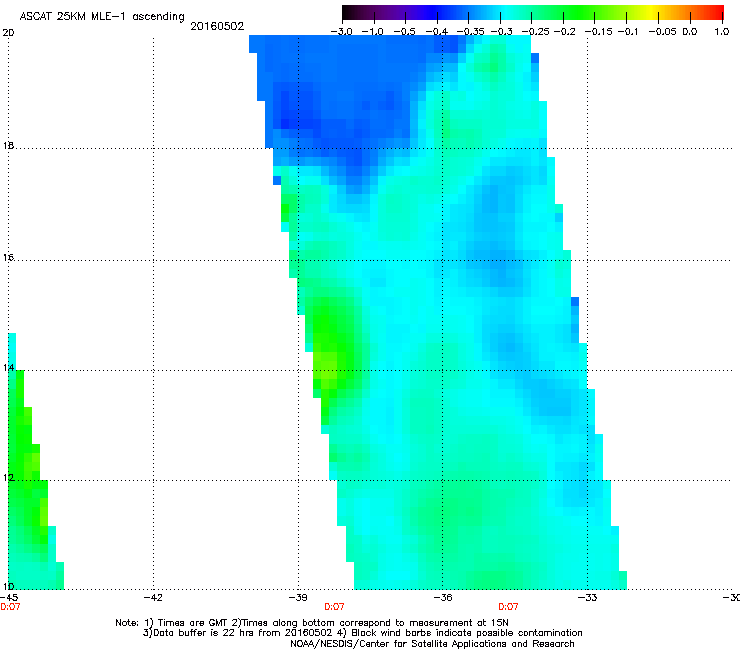
Task: Click the black end of the color scale bar
Action: [x=350, y=13]
